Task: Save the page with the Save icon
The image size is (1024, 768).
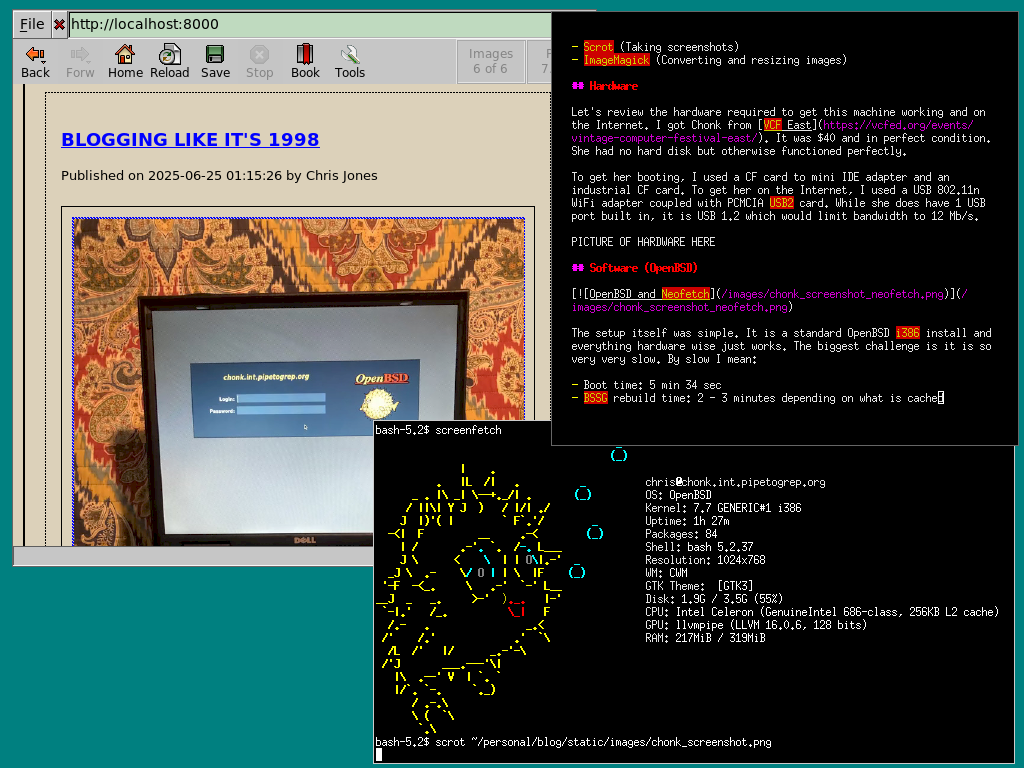Action: coord(215,62)
